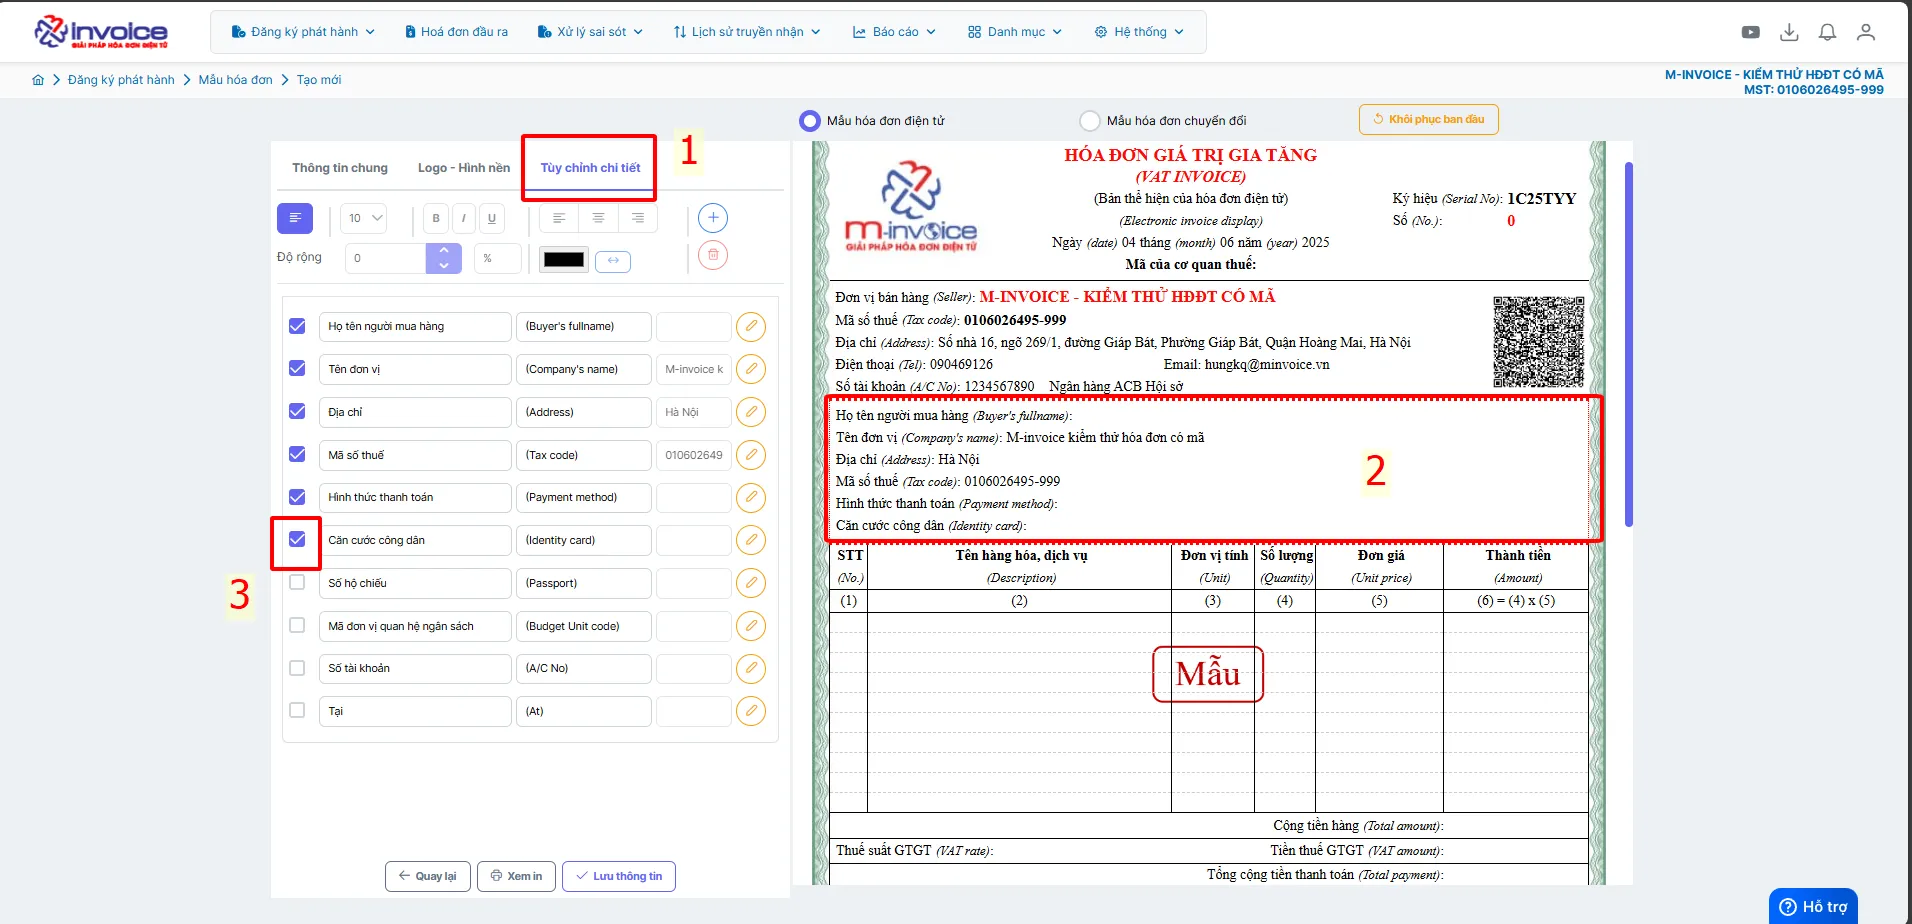Click the M-Invoice logo in the header
The height and width of the screenshot is (924, 1912).
(x=101, y=32)
